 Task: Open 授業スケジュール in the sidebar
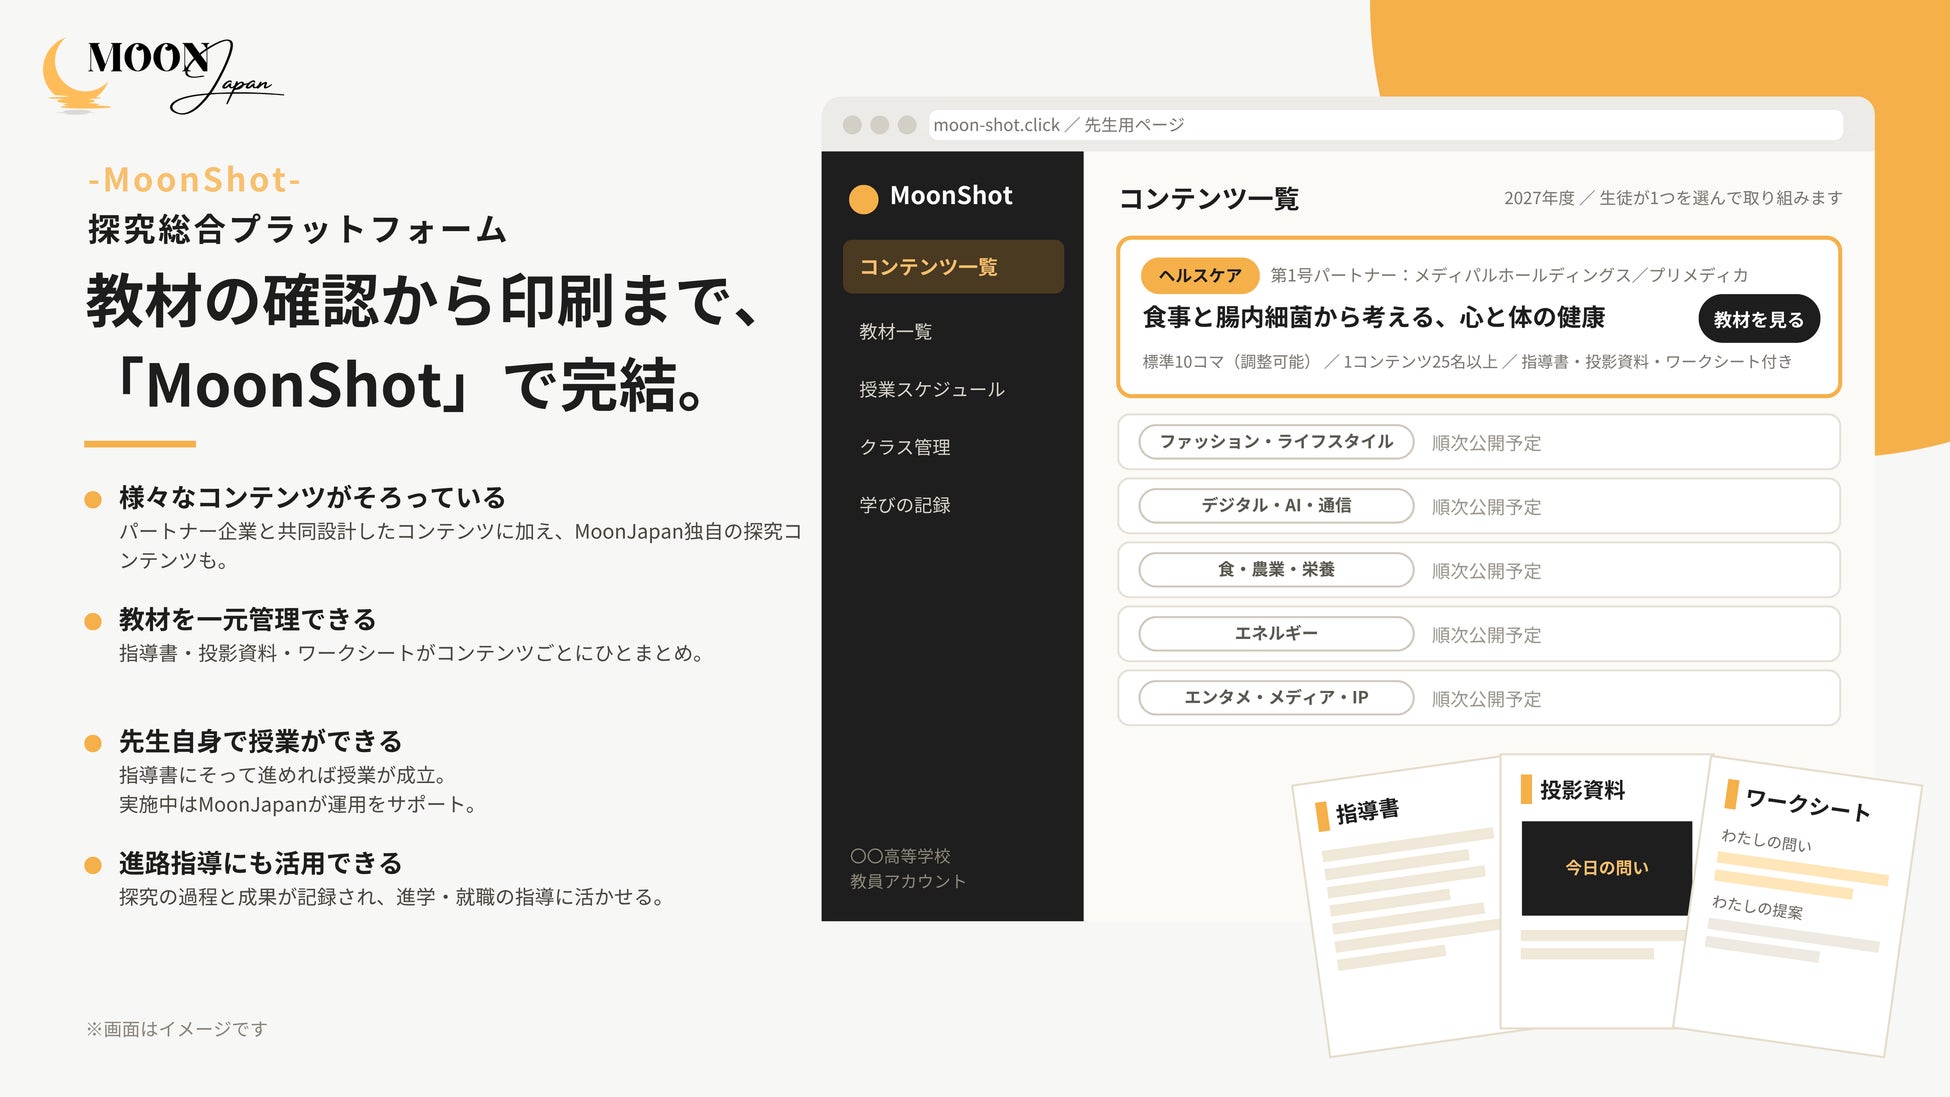(932, 389)
